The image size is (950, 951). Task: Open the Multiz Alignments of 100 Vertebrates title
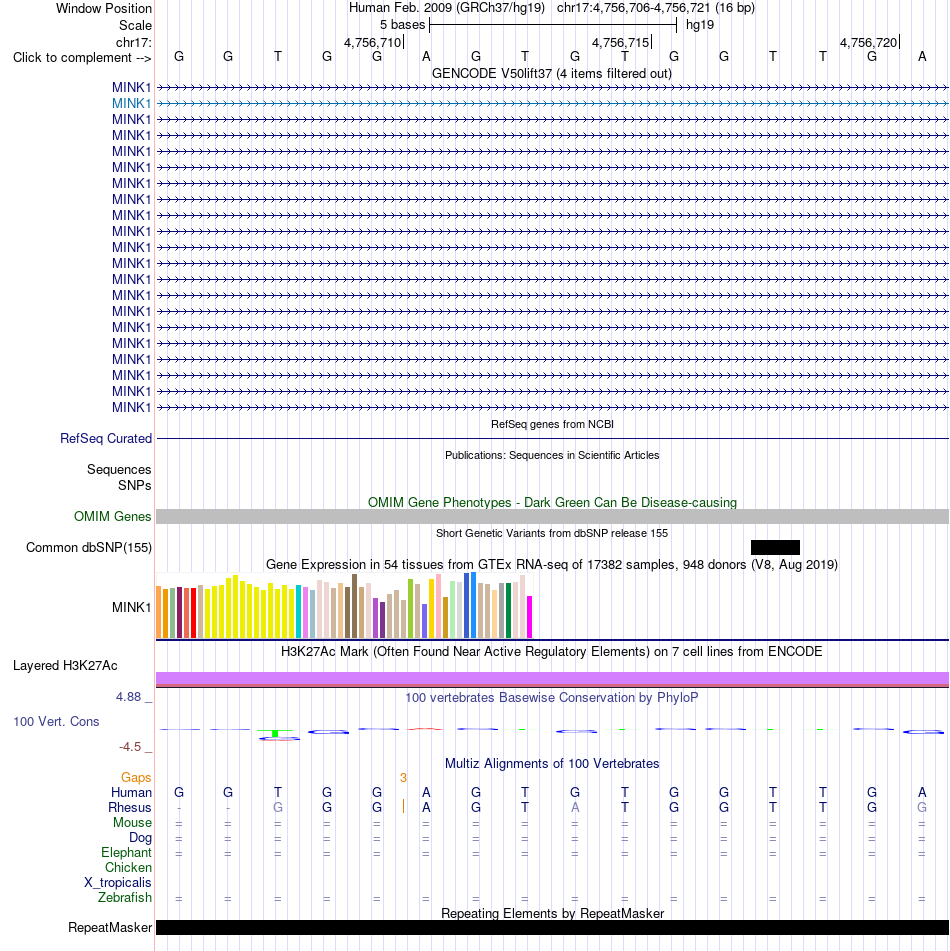(552, 764)
